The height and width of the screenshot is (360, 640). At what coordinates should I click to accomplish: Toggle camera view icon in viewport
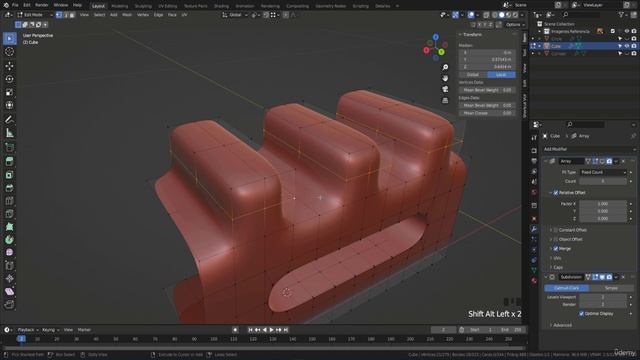445,89
